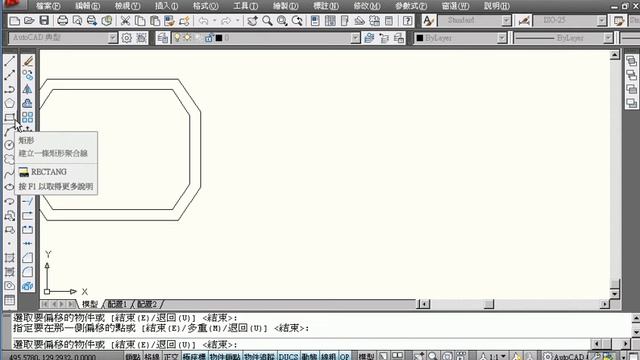Select the Spline draw tool
Viewport: 640px width, 360px height.
pyautogui.click(x=9, y=173)
